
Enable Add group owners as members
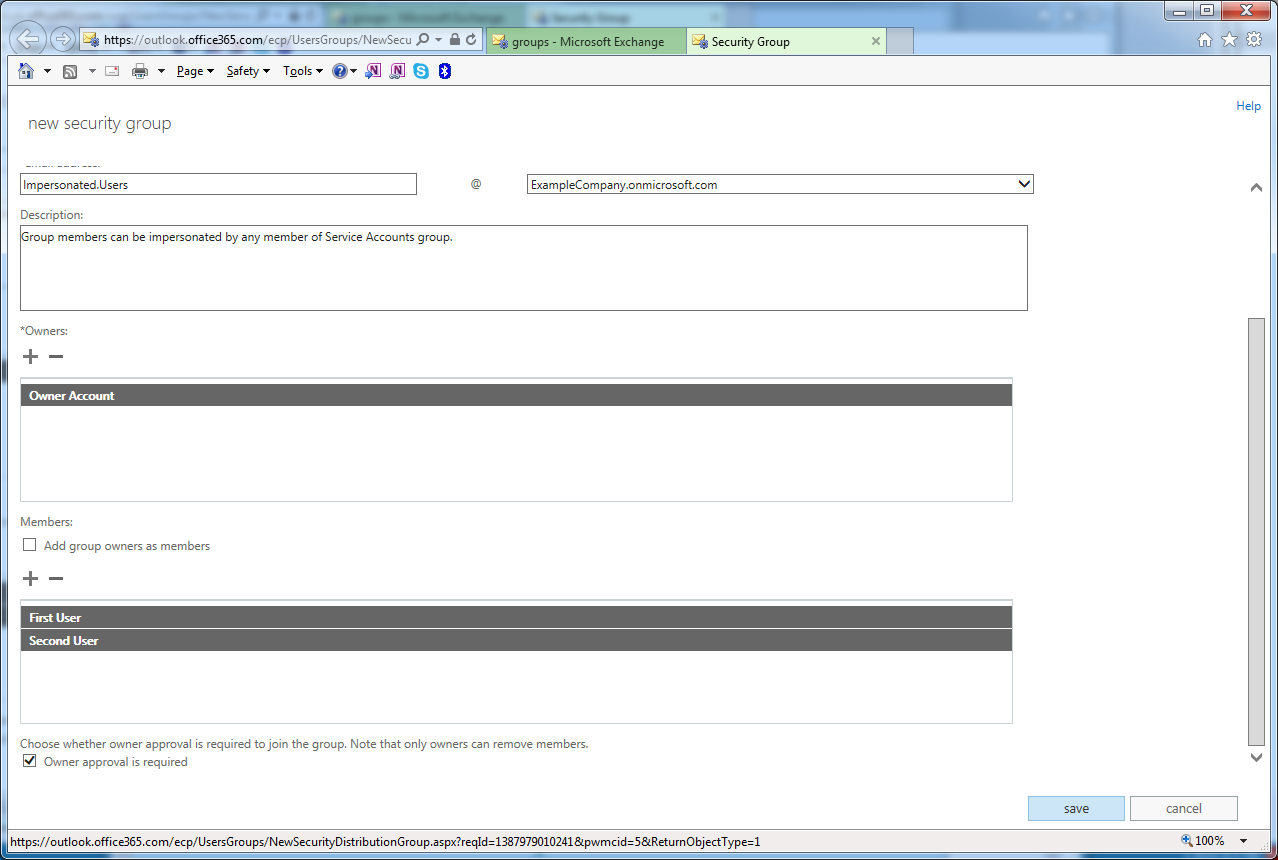(x=30, y=546)
